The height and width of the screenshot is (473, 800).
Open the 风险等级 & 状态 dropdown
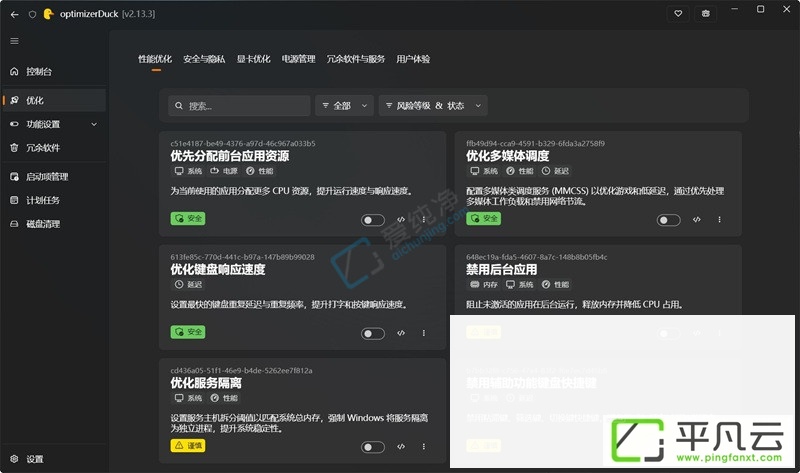(x=433, y=106)
